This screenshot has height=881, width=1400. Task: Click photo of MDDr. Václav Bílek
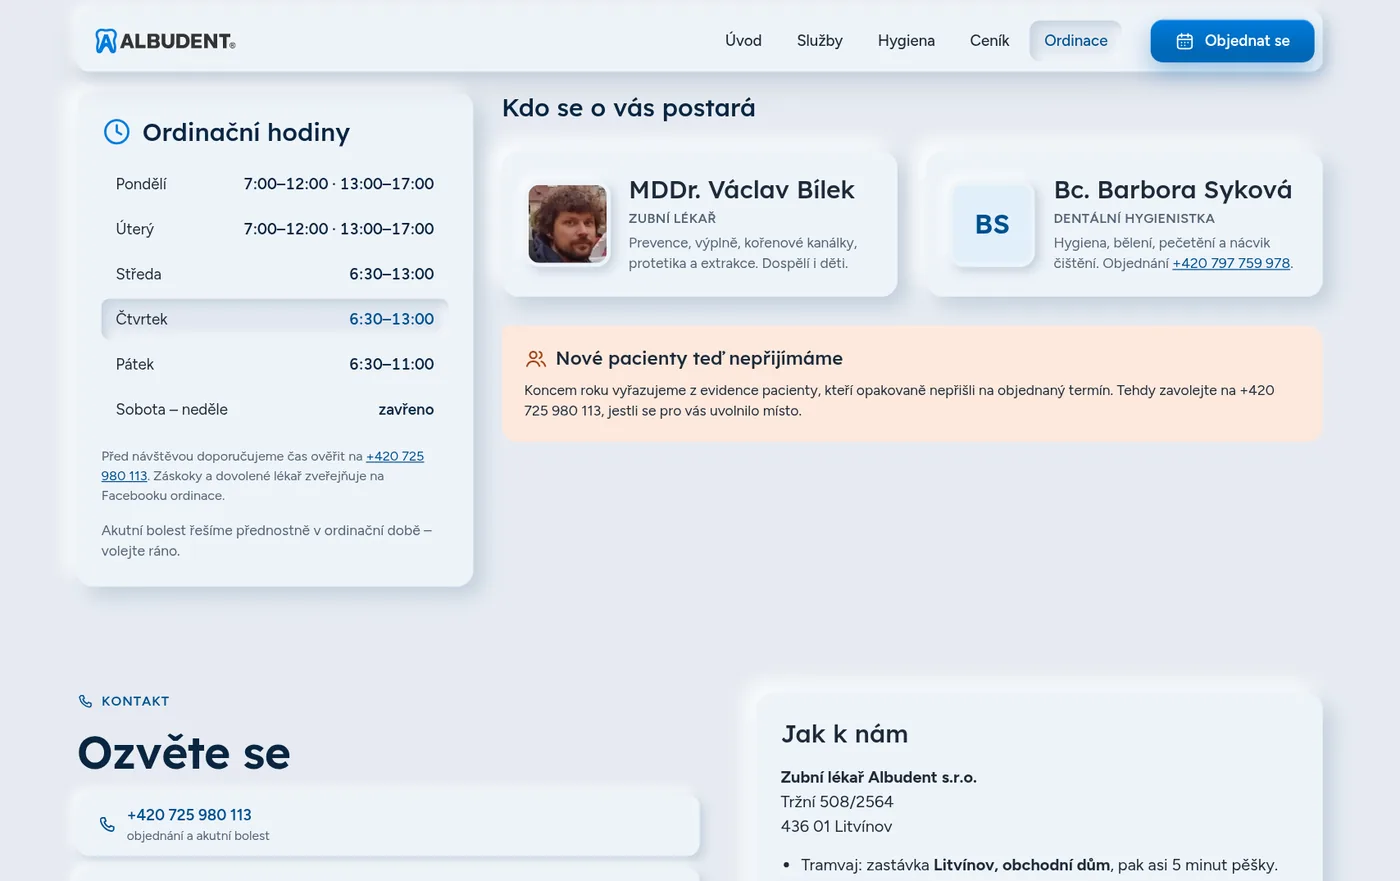[x=567, y=224]
